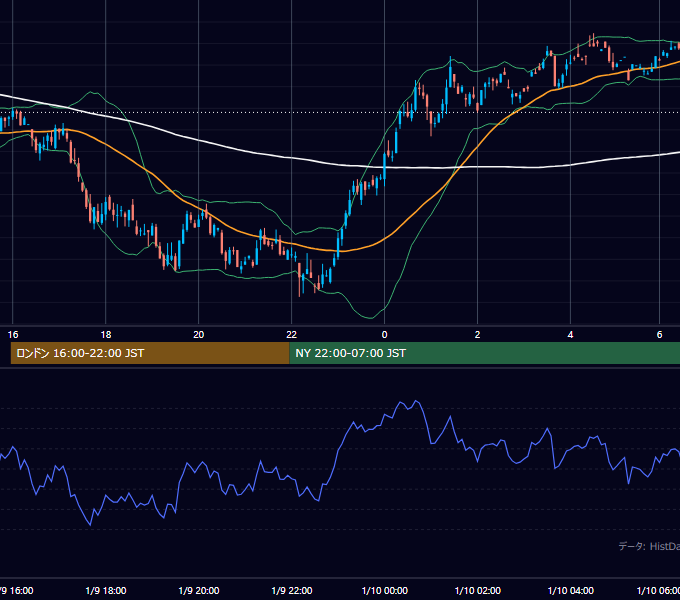Click the 1/9 22:00 date label
This screenshot has width=680, height=600.
[291, 590]
